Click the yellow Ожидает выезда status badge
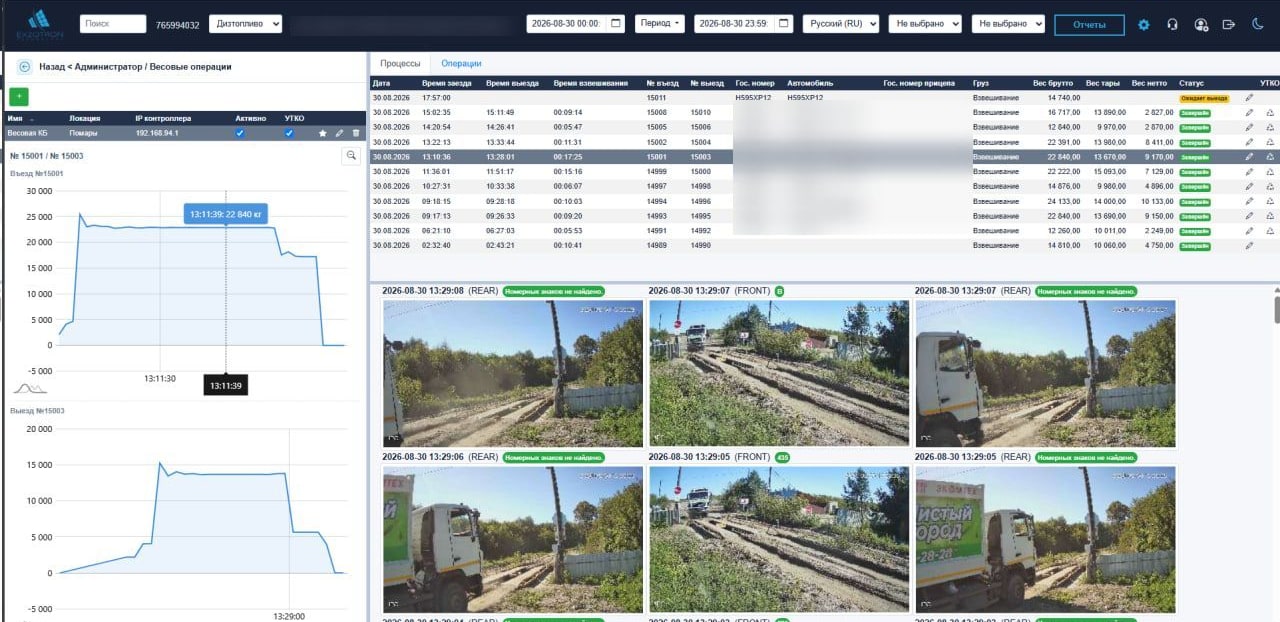Image resolution: width=1280 pixels, height=622 pixels. tap(1203, 98)
